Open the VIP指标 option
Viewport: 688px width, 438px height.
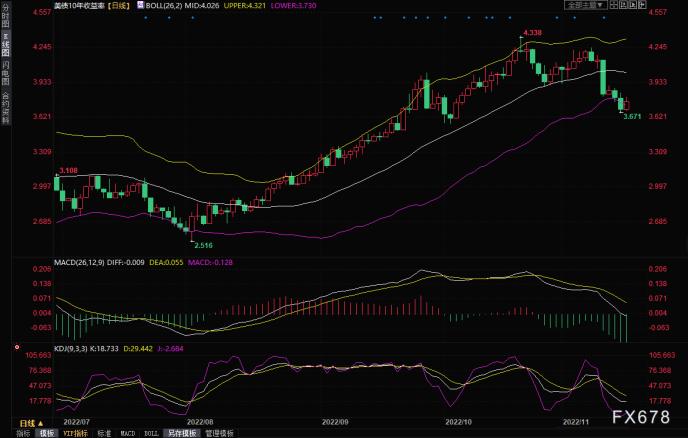click(75, 433)
